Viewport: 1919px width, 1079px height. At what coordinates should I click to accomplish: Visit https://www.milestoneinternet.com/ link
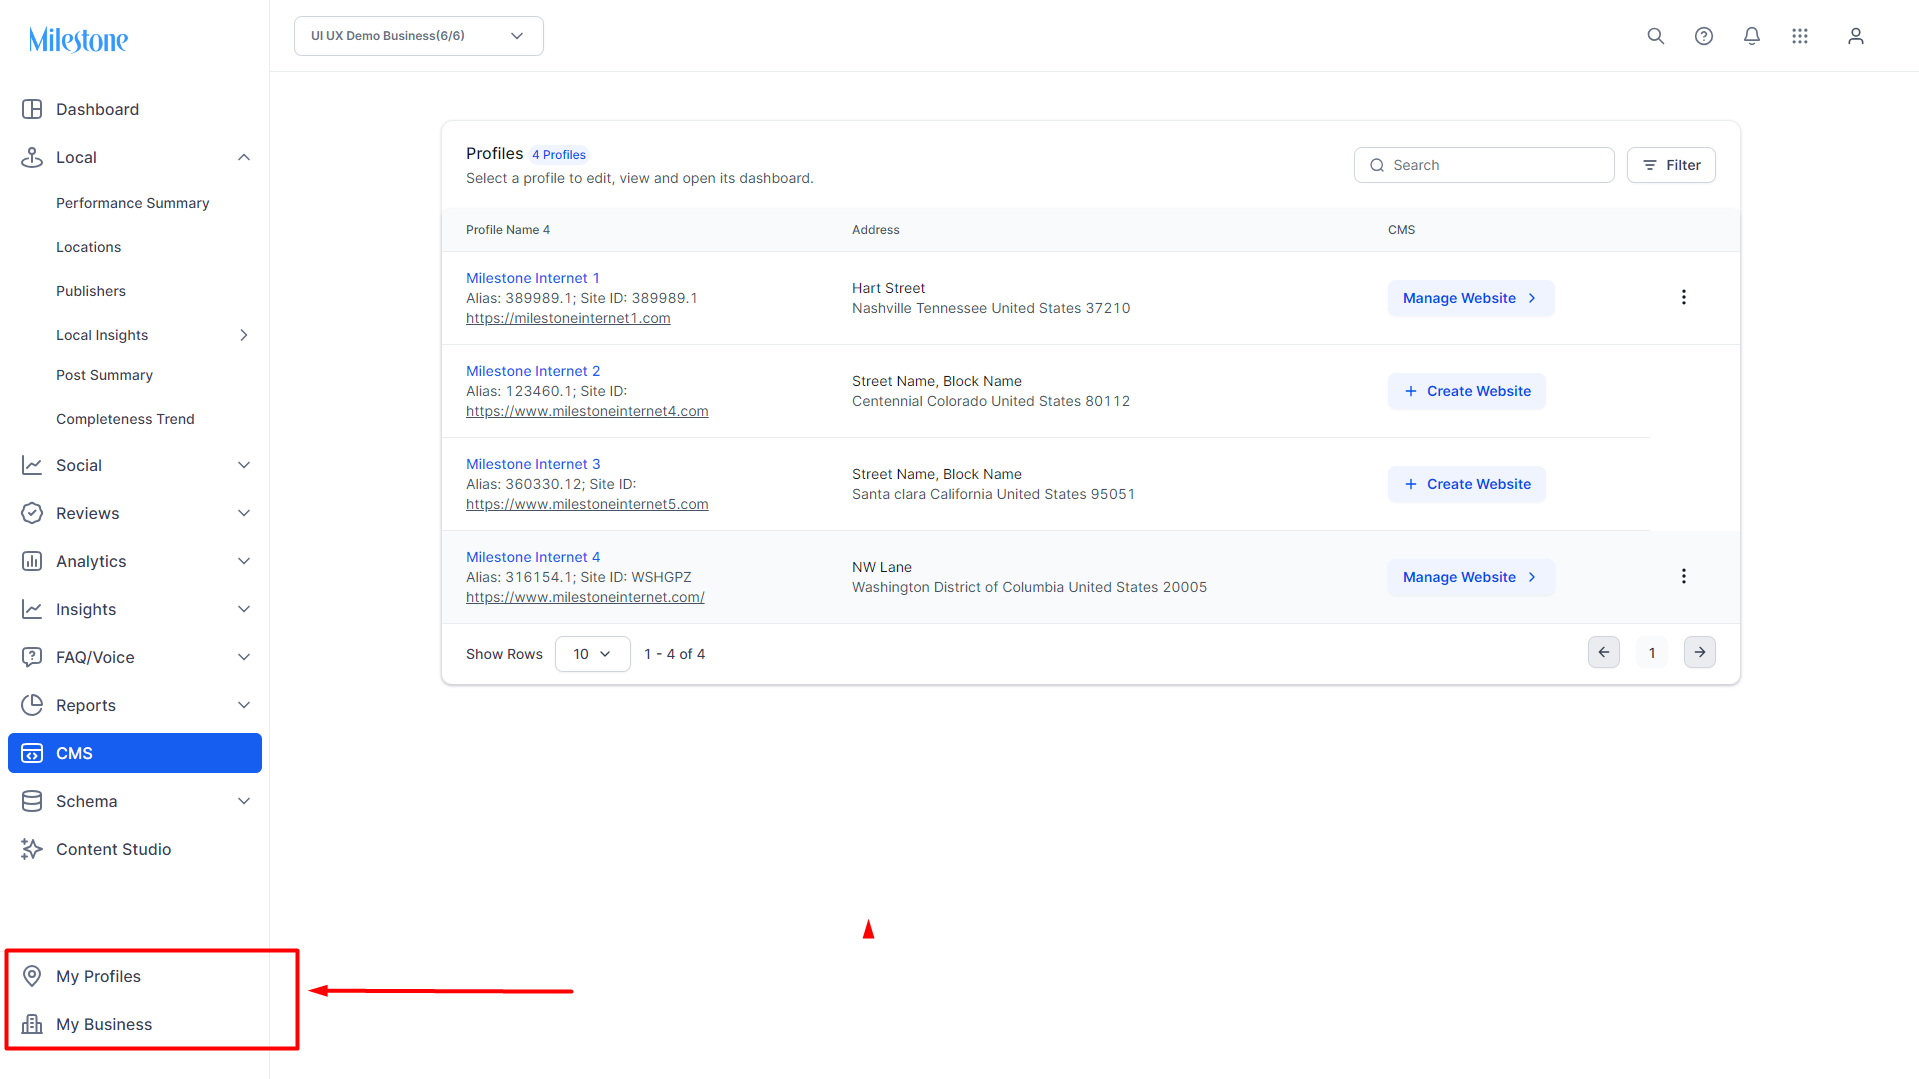tap(585, 597)
